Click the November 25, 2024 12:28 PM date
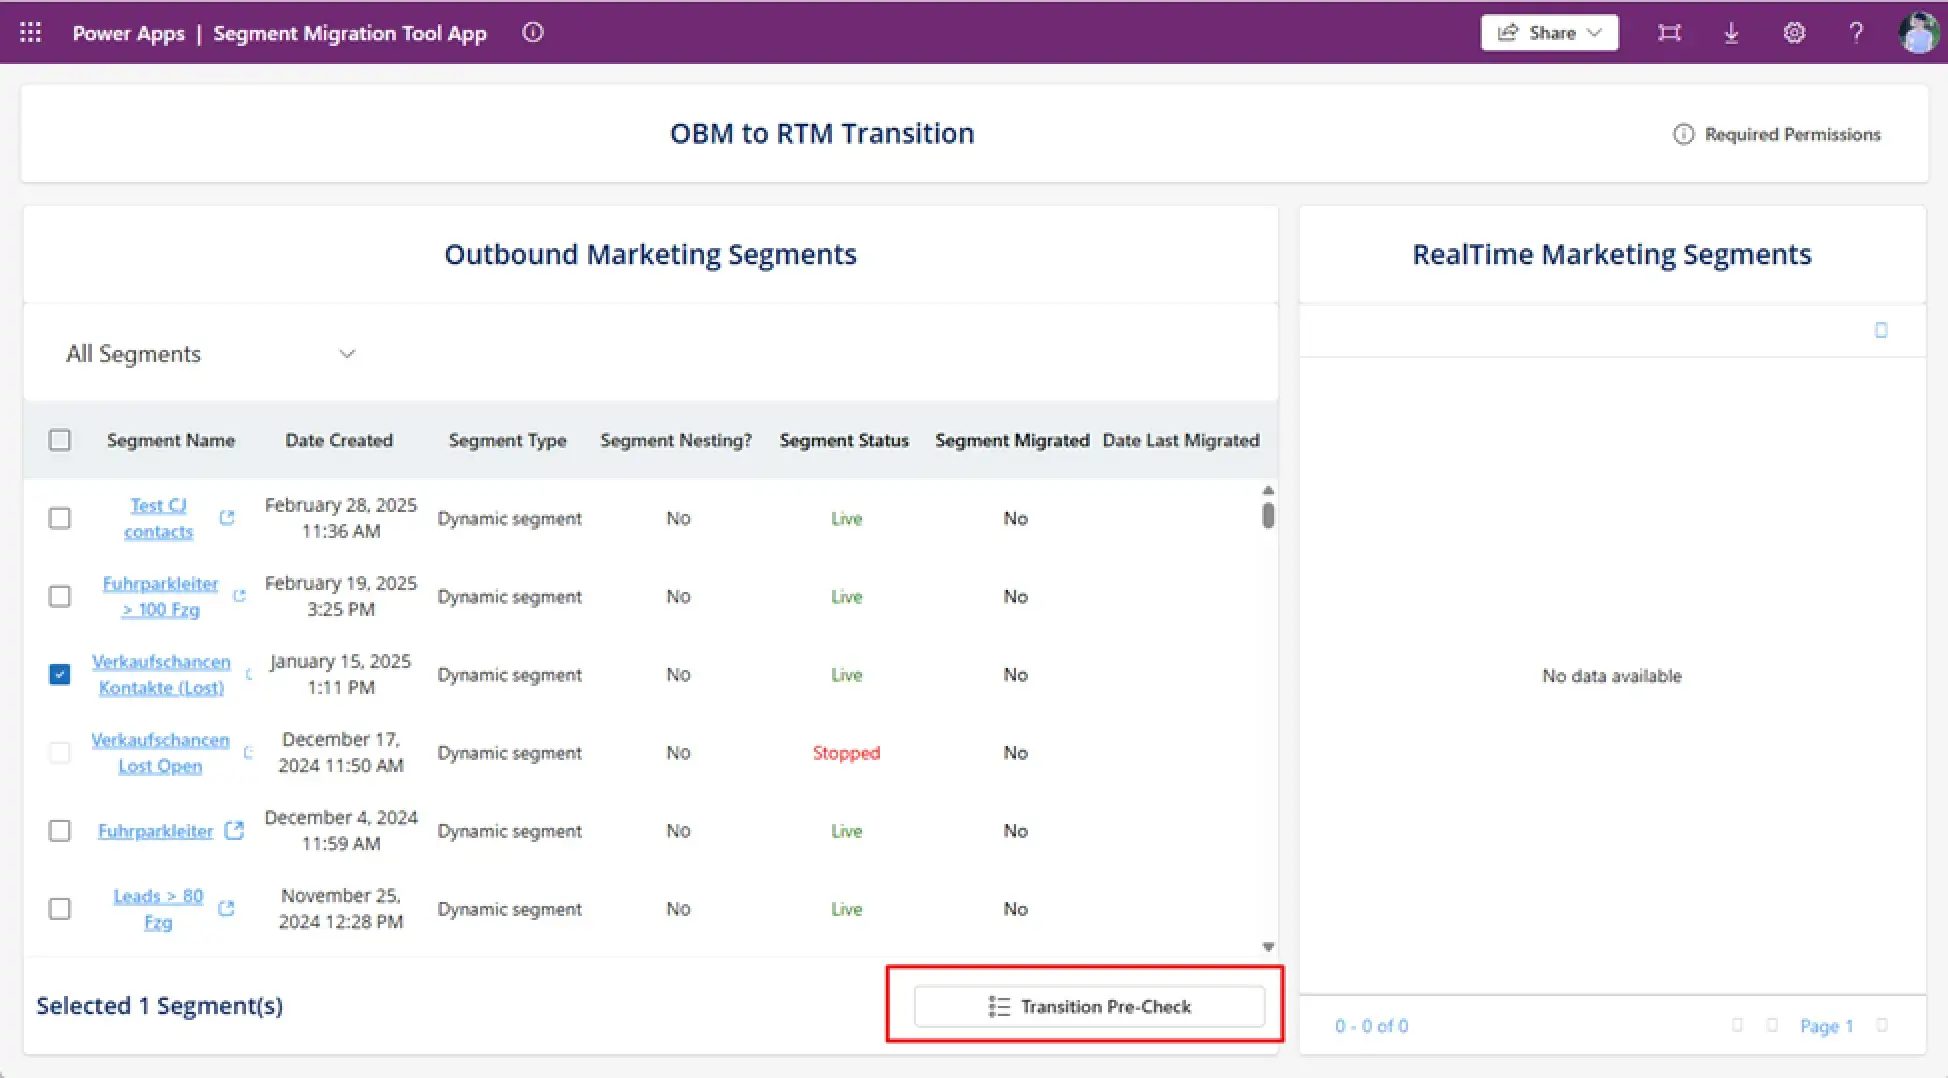1948x1078 pixels. click(341, 909)
